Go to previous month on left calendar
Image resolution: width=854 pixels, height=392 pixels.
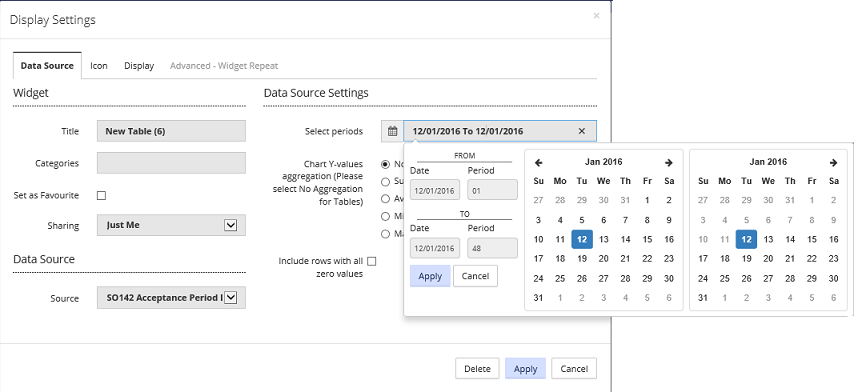pyautogui.click(x=539, y=162)
